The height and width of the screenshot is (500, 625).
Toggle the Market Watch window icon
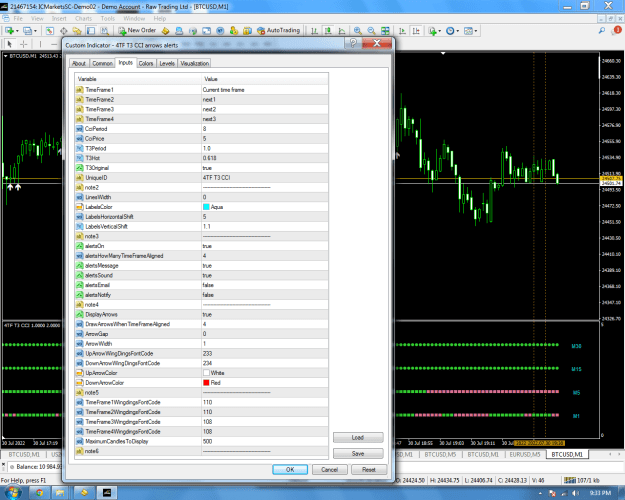pos(50,31)
